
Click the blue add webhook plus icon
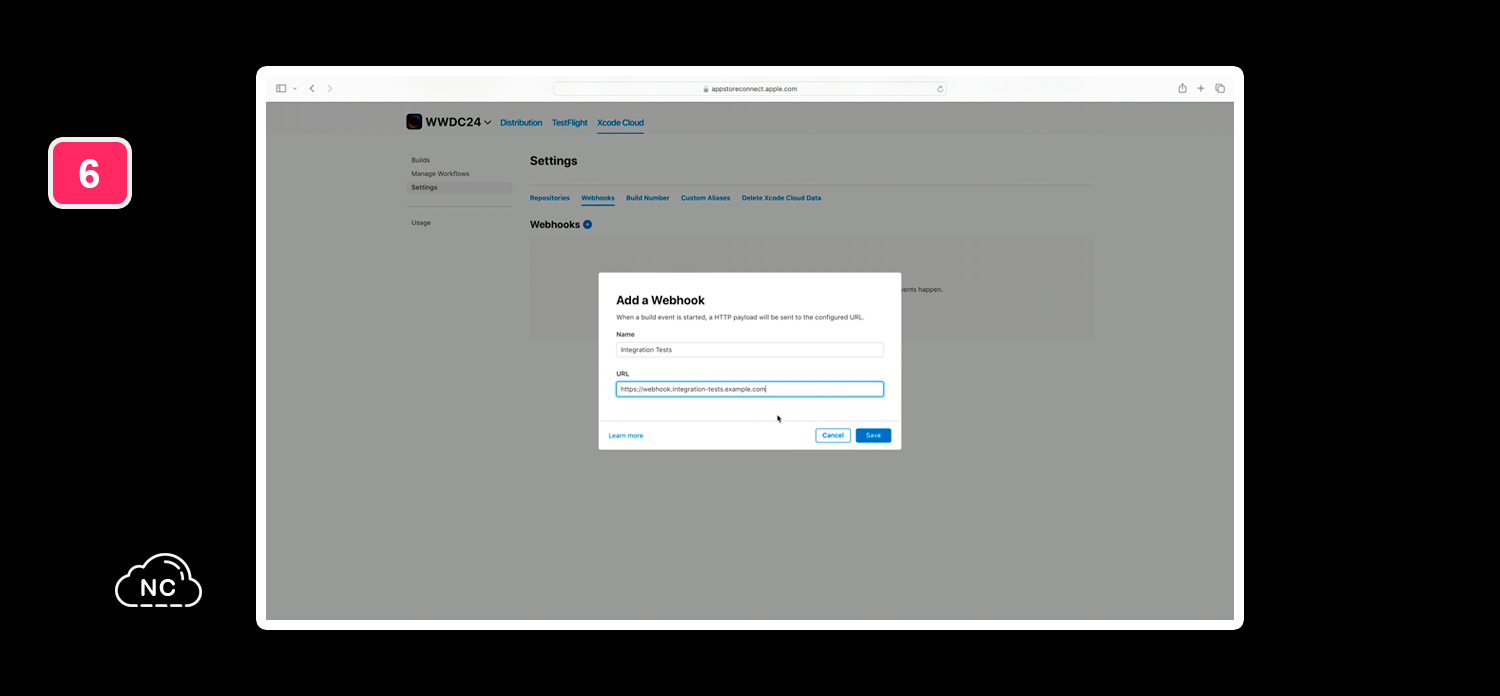587,224
